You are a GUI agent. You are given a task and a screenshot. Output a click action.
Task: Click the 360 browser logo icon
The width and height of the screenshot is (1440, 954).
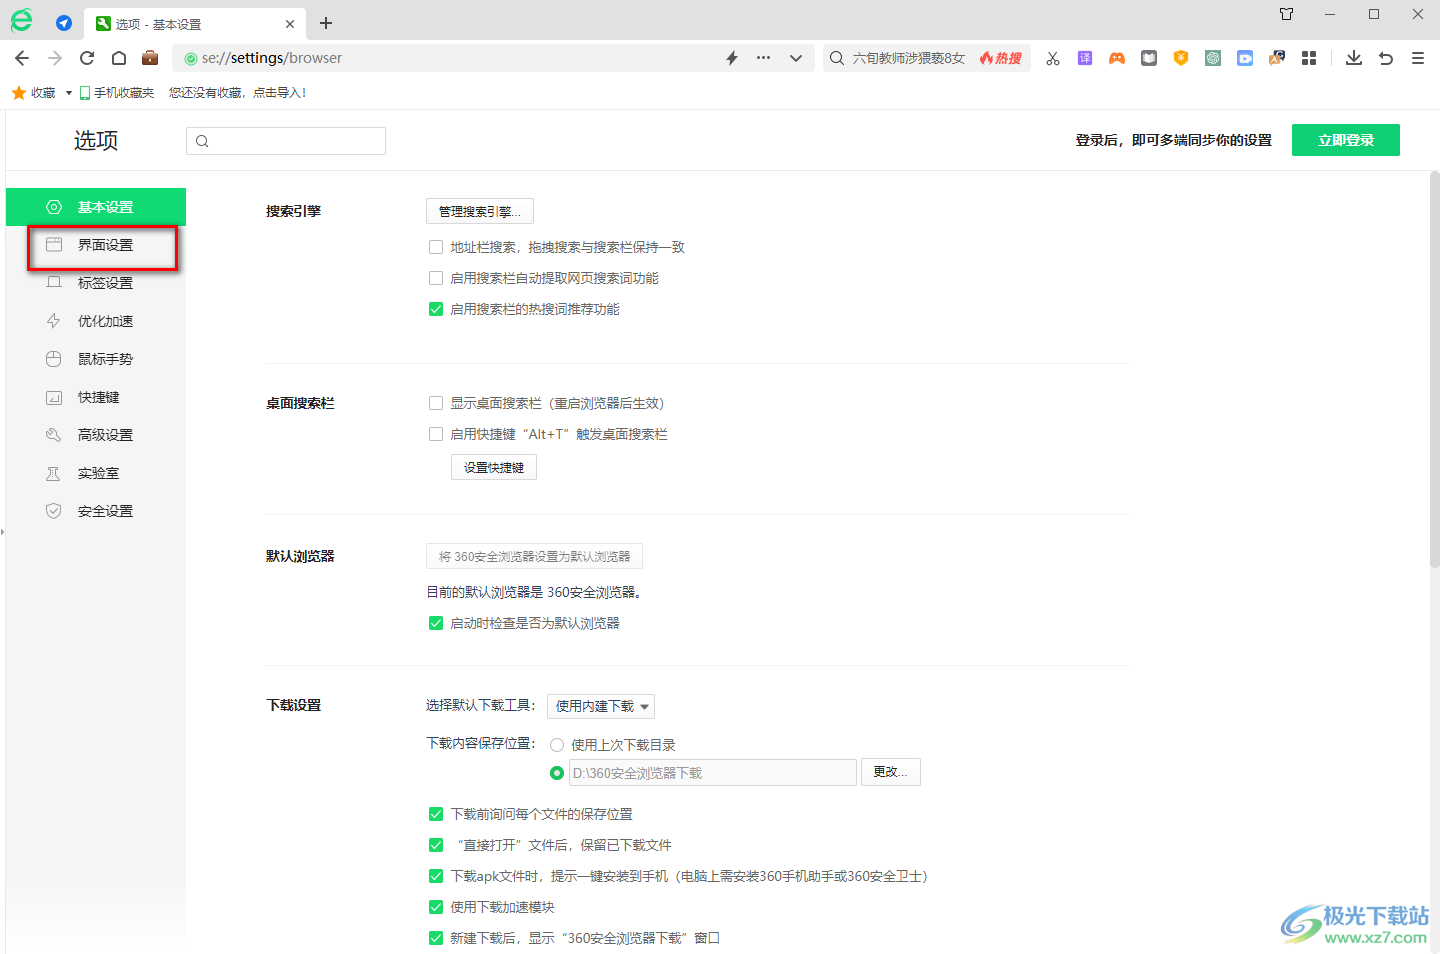(21, 20)
